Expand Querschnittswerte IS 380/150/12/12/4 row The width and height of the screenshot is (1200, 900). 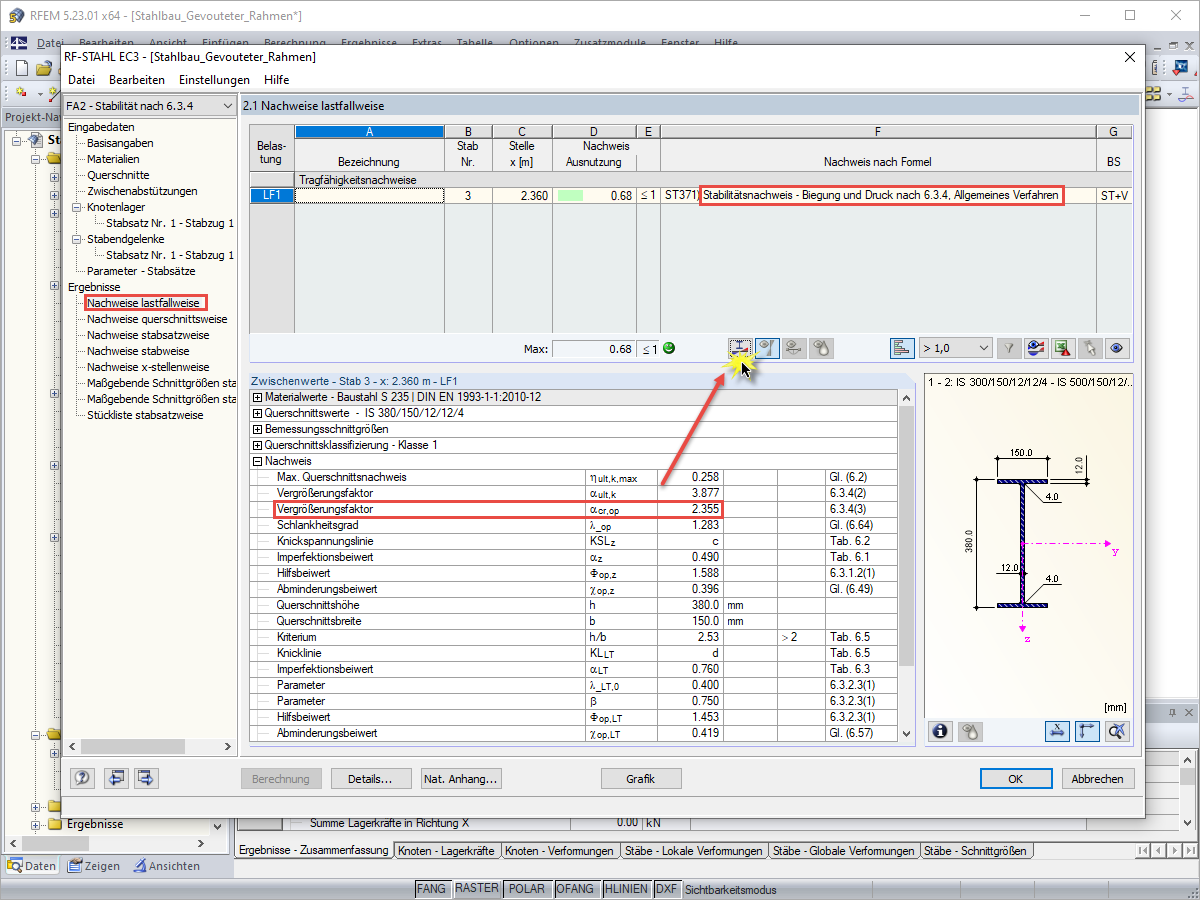pyautogui.click(x=257, y=413)
